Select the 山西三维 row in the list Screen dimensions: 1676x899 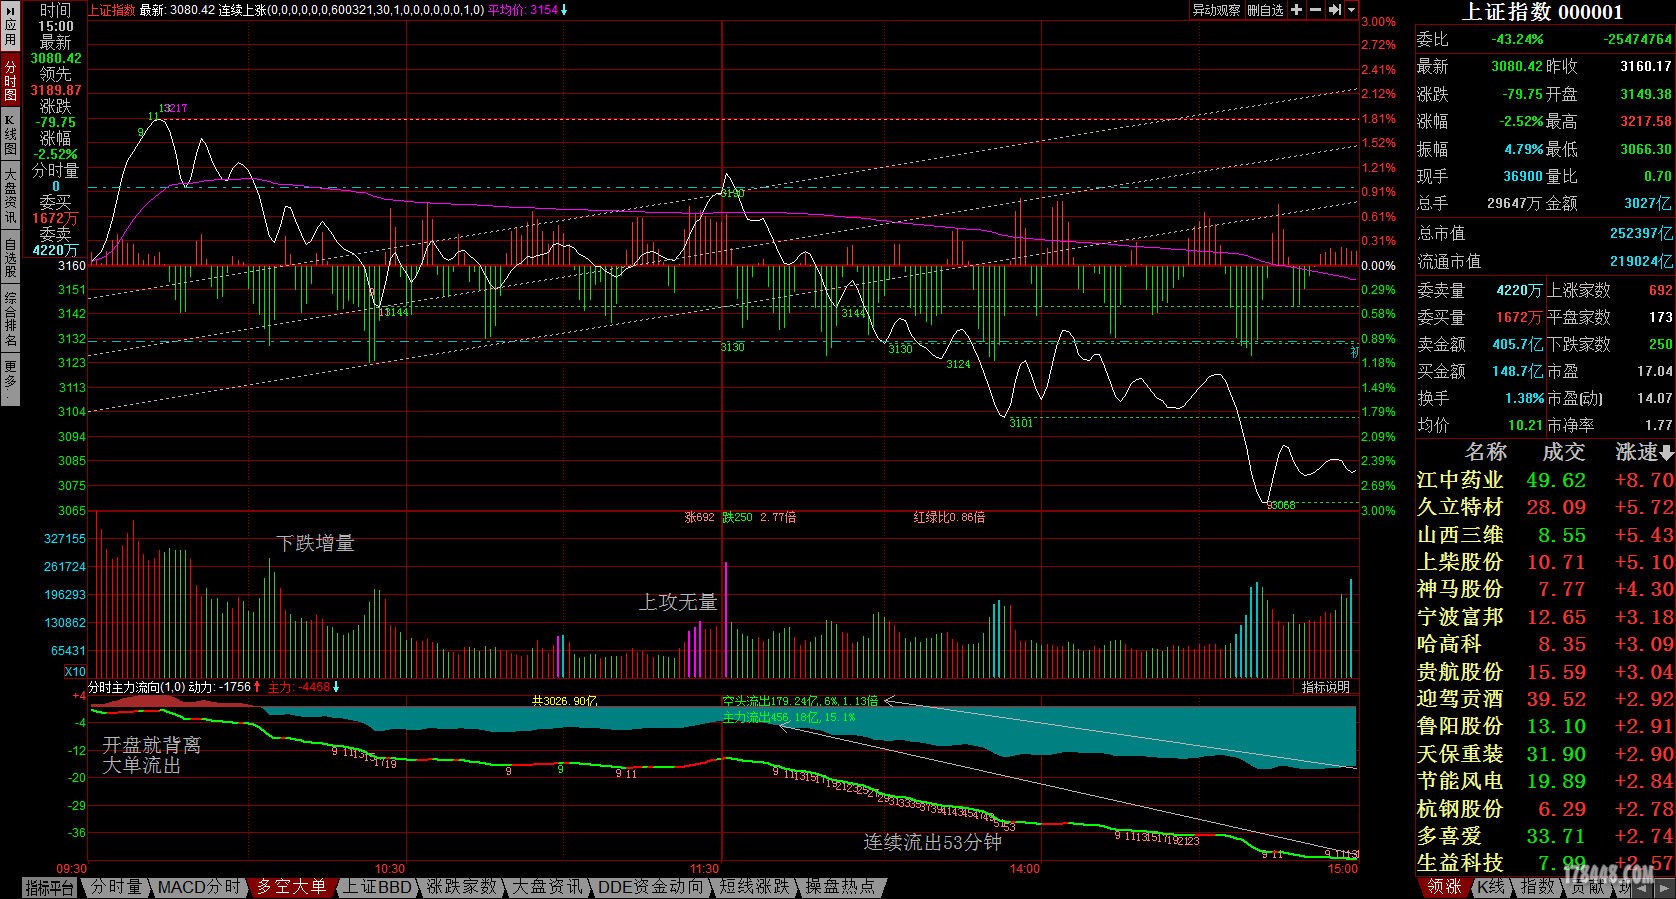(1544, 535)
